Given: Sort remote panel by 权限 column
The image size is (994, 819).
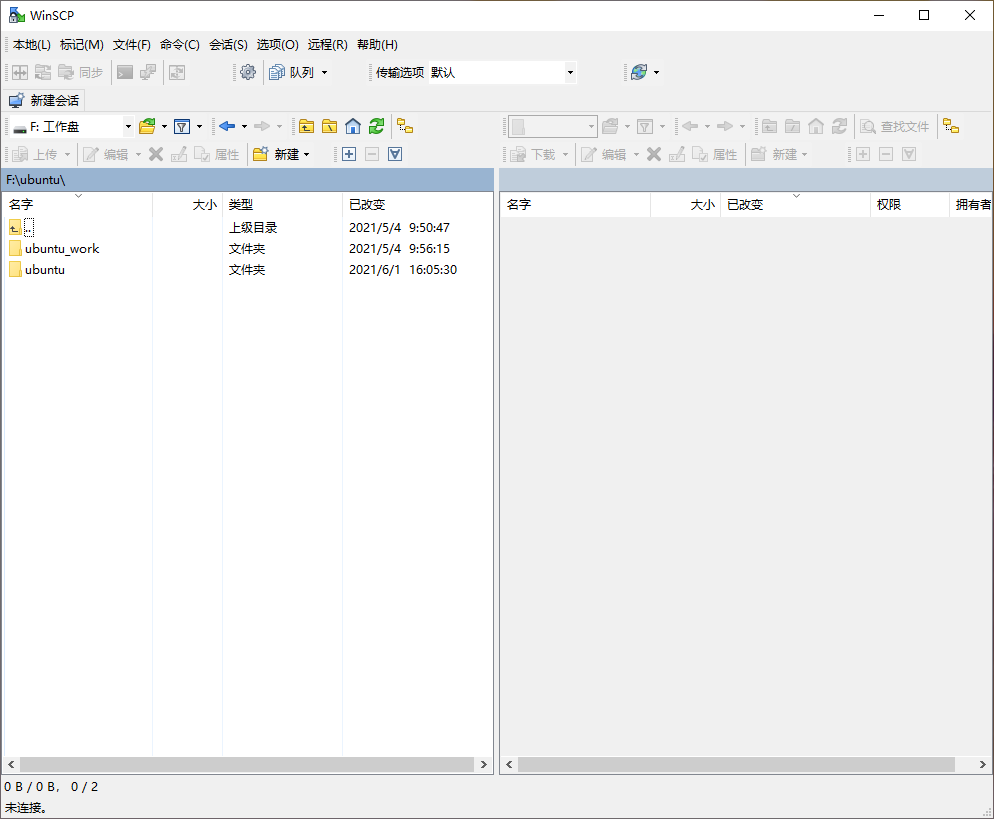Looking at the screenshot, I should (x=909, y=204).
